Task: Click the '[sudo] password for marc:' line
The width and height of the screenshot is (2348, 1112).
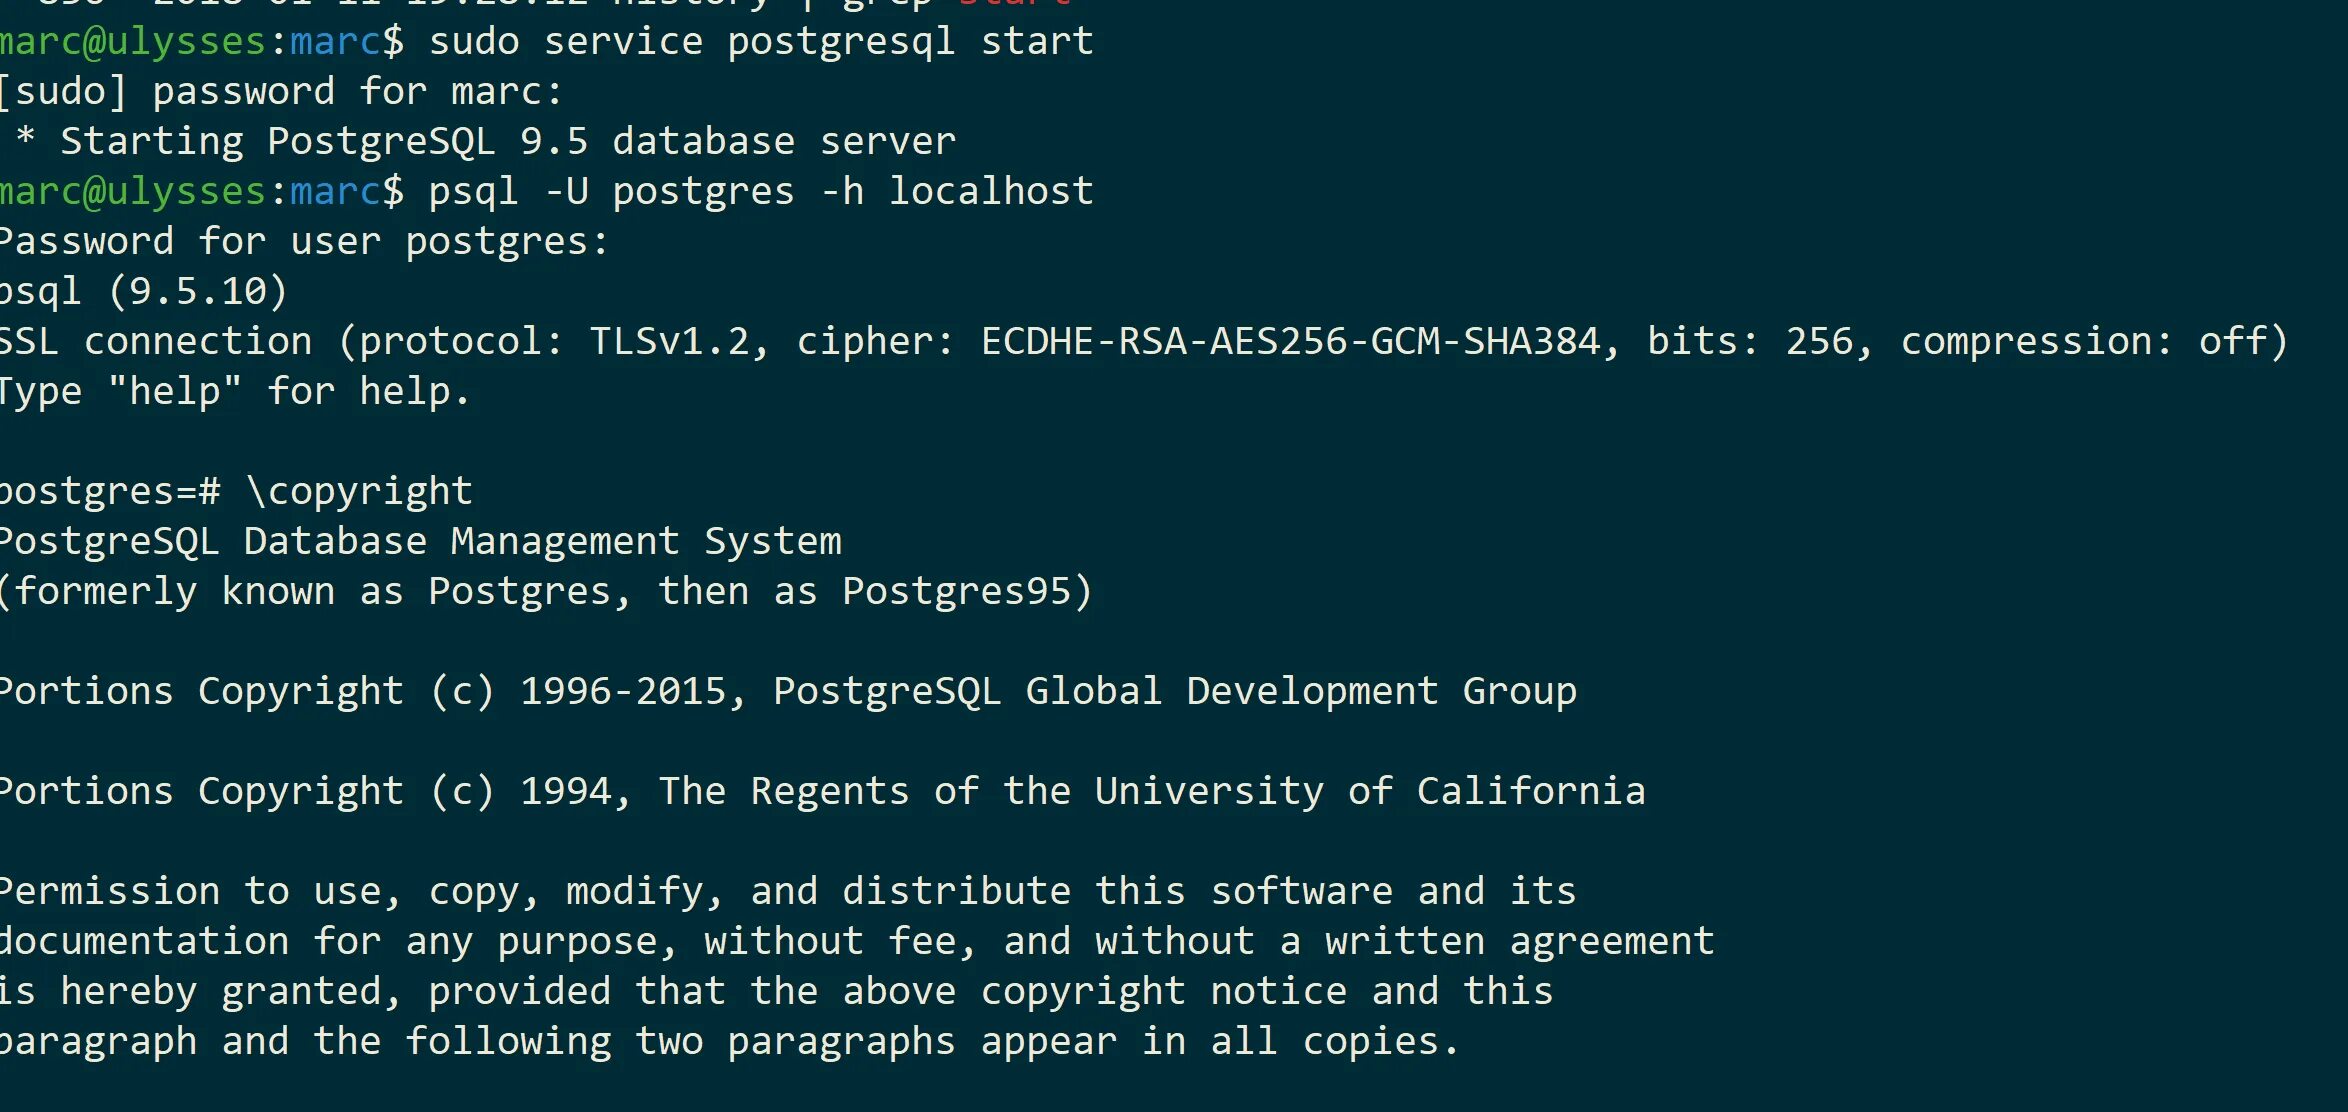Action: tap(280, 92)
